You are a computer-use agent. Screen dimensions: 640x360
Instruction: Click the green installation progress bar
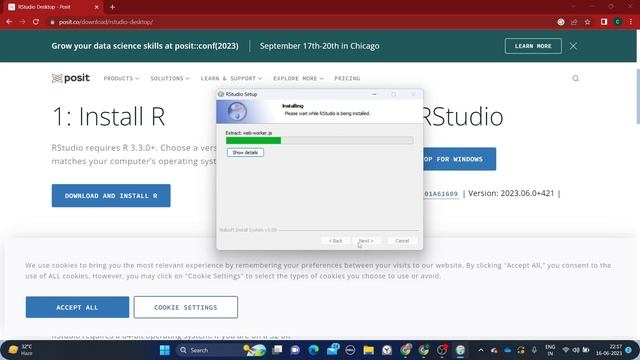click(x=253, y=140)
